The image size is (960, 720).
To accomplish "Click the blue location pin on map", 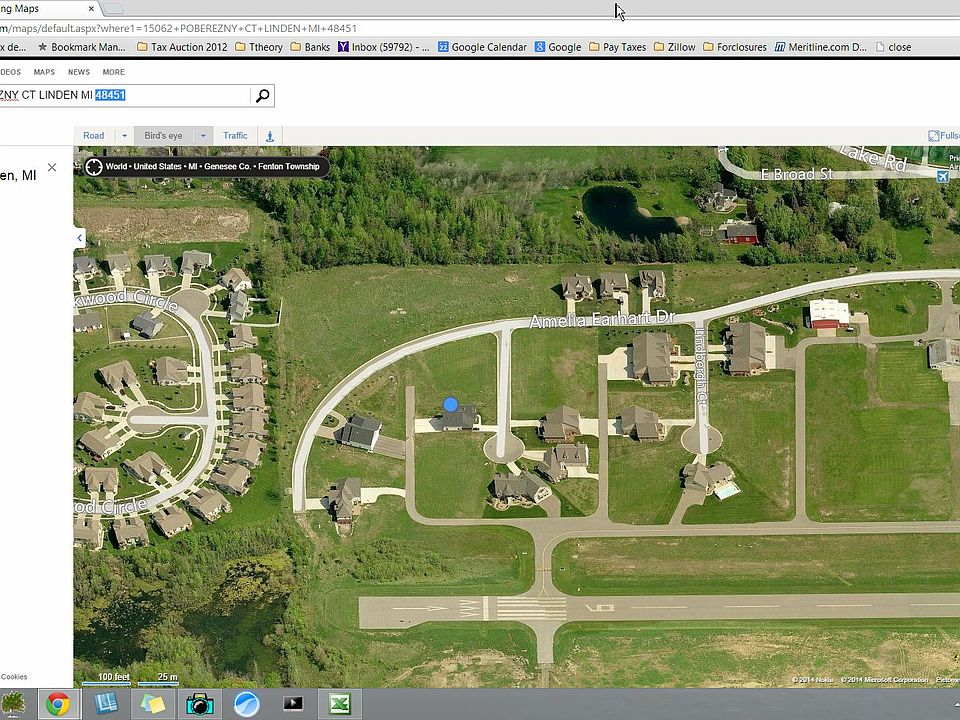I will pos(451,405).
